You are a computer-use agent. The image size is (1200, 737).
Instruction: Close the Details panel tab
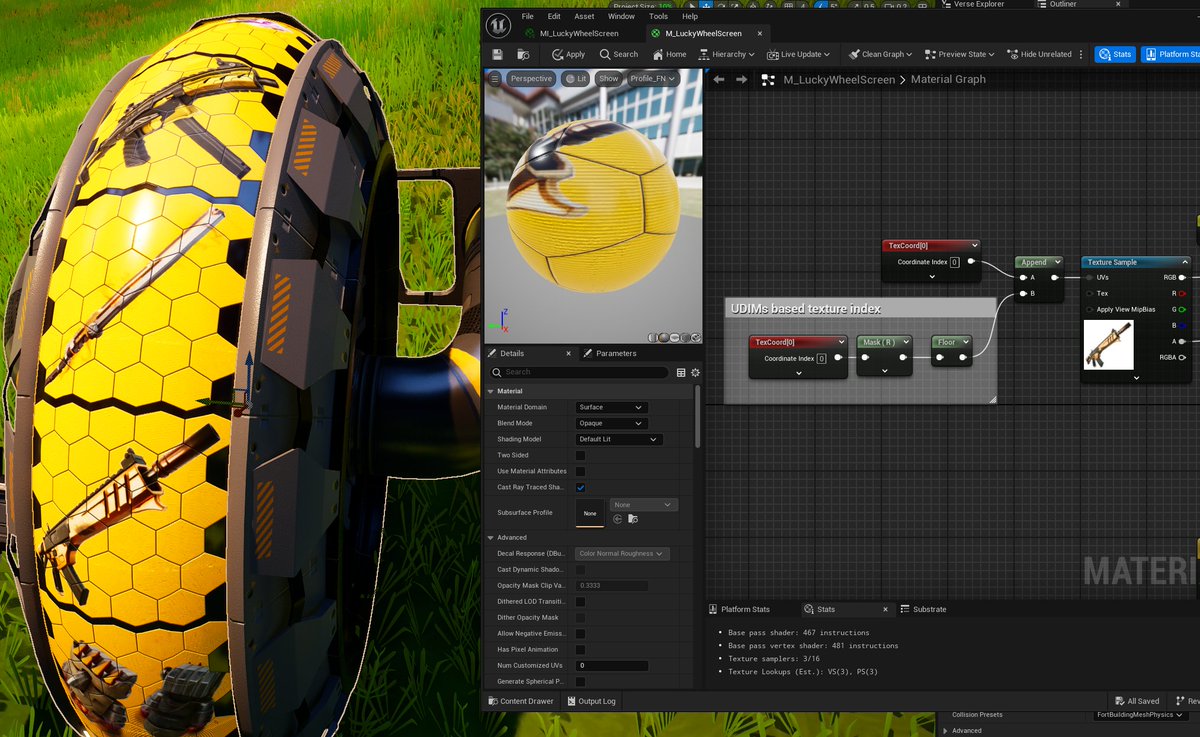point(569,353)
